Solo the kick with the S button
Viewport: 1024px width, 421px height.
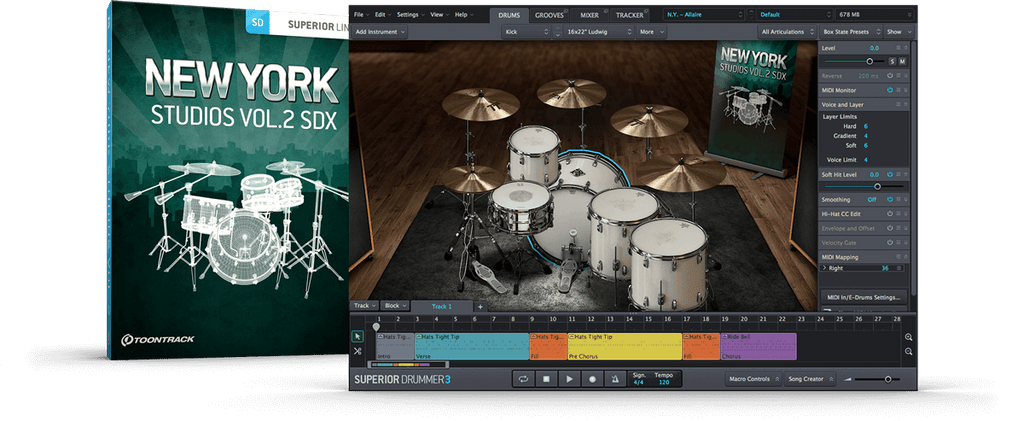(x=892, y=61)
